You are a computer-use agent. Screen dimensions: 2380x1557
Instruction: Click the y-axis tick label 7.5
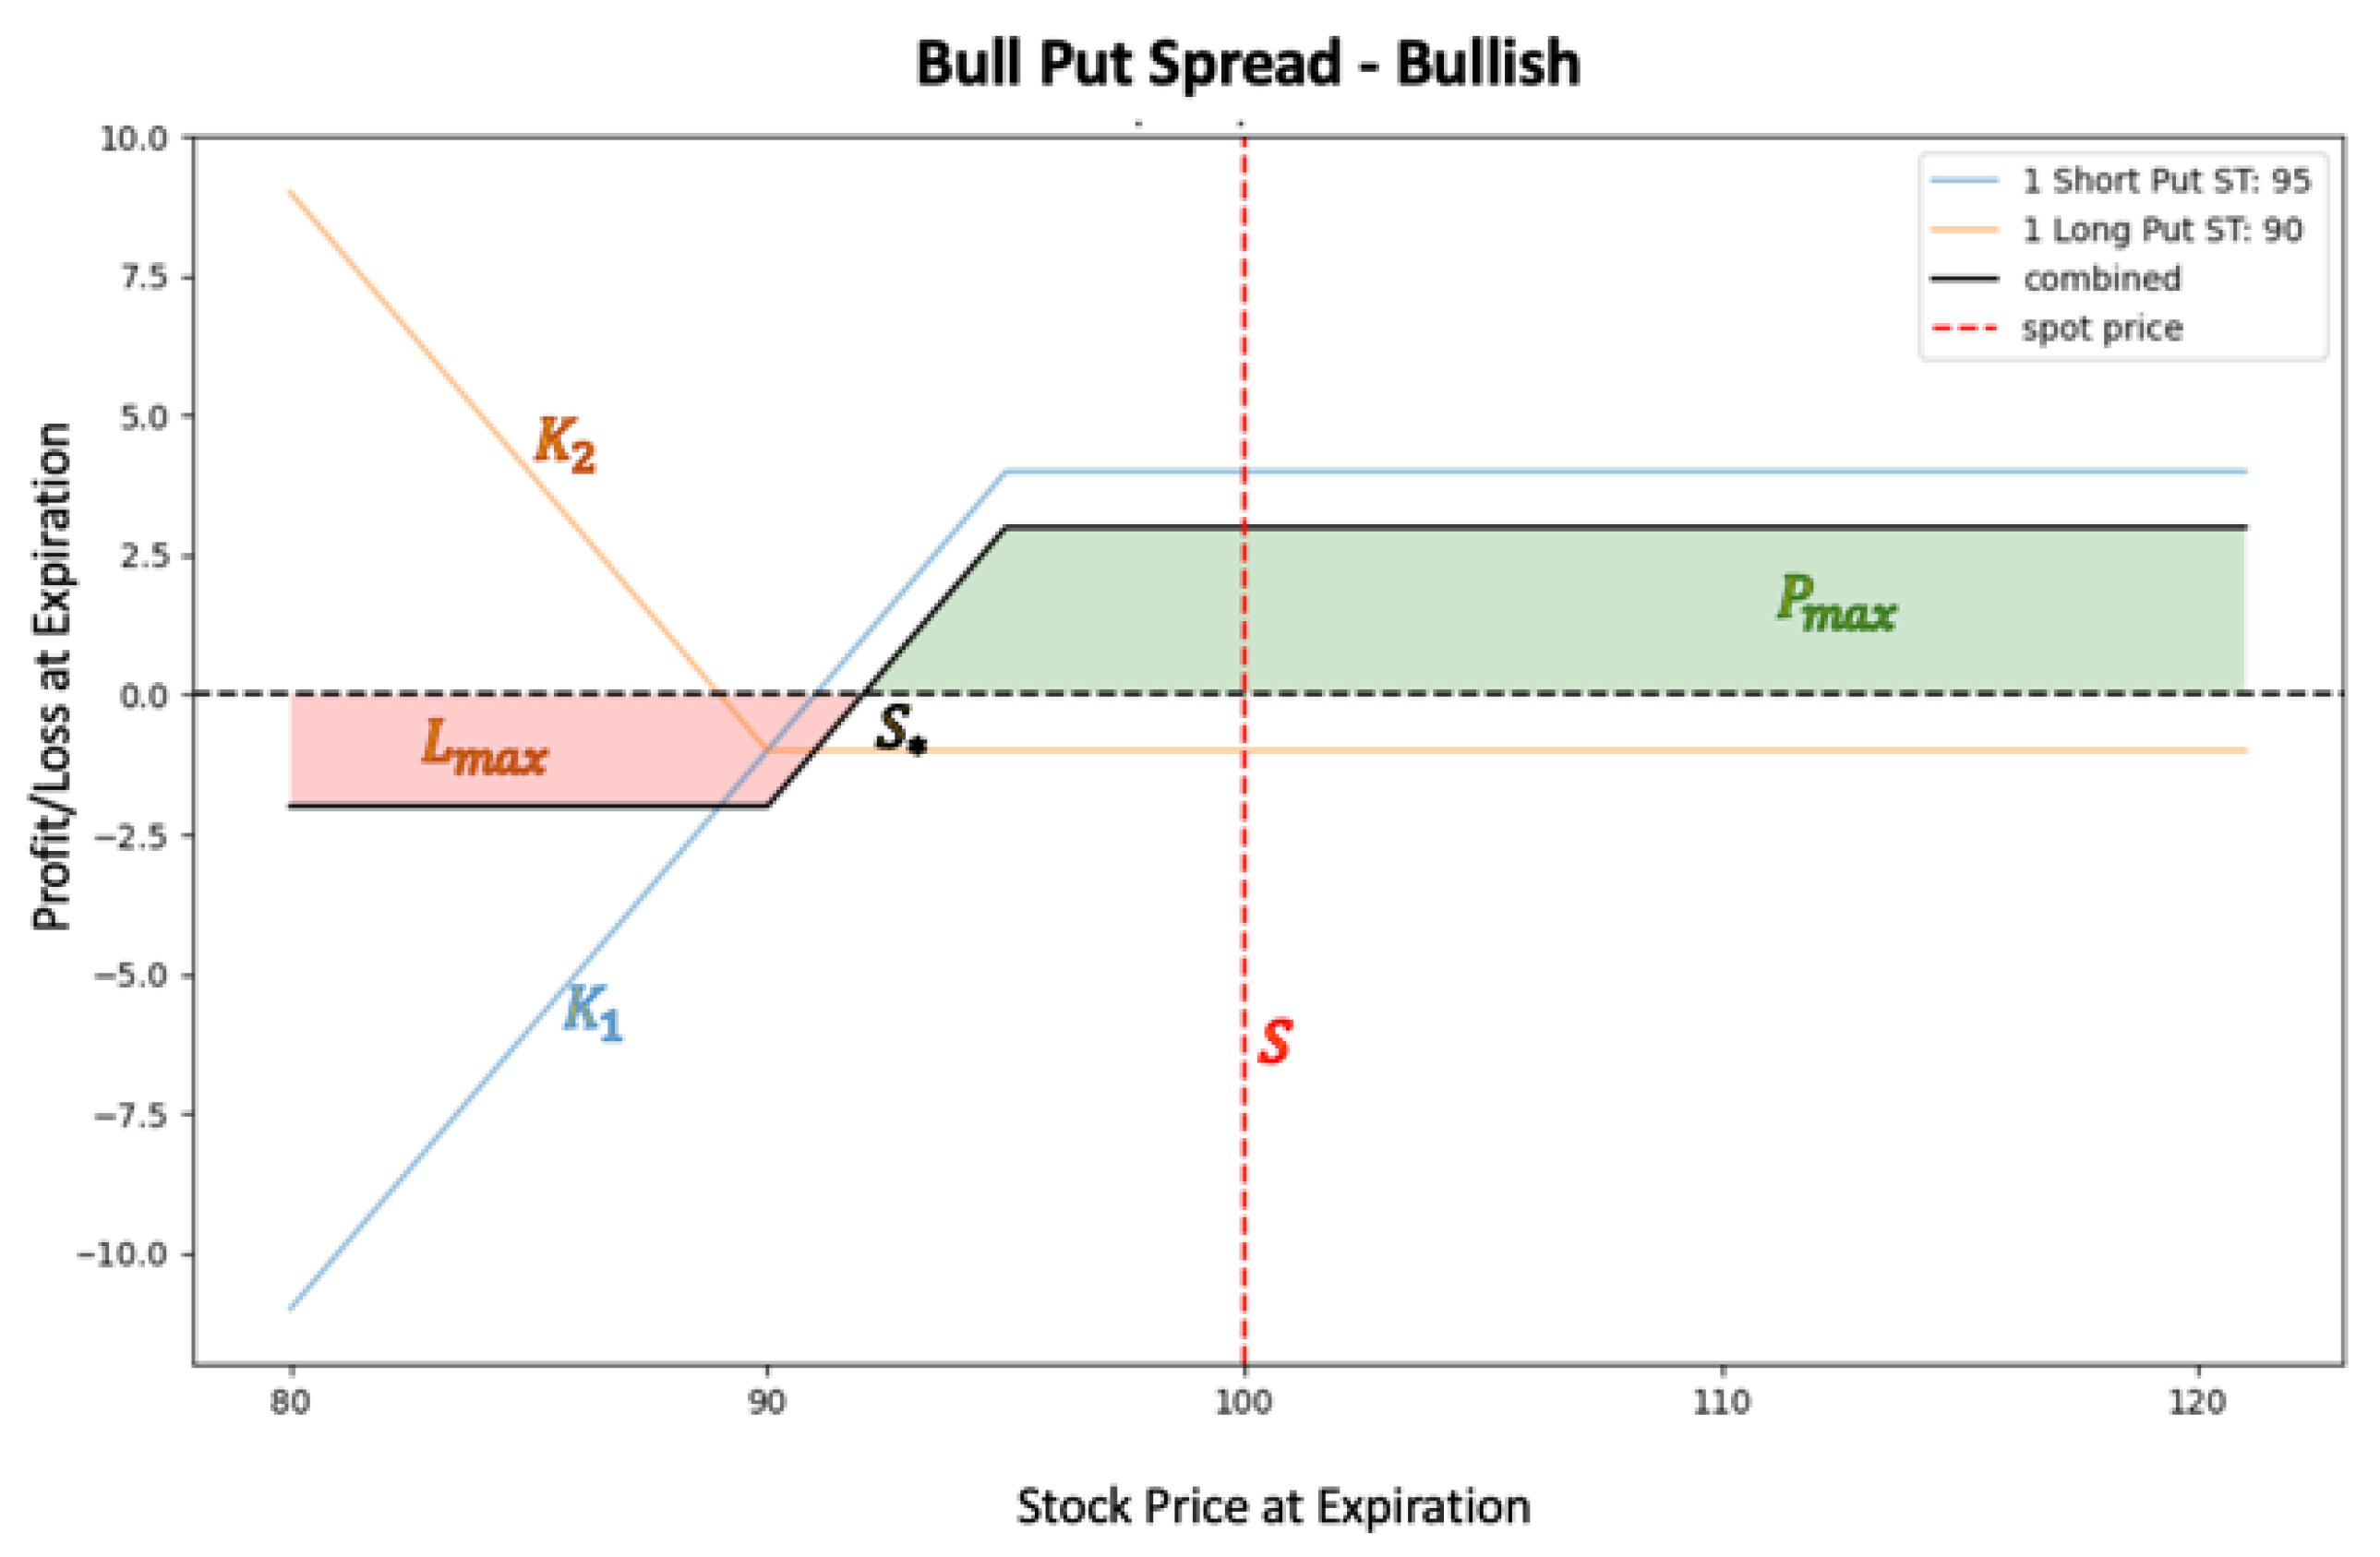click(143, 277)
